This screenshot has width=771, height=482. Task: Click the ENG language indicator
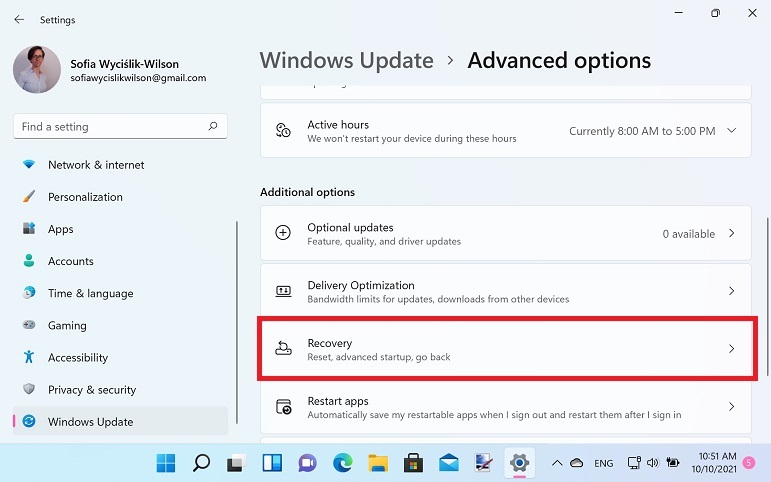tap(603, 463)
